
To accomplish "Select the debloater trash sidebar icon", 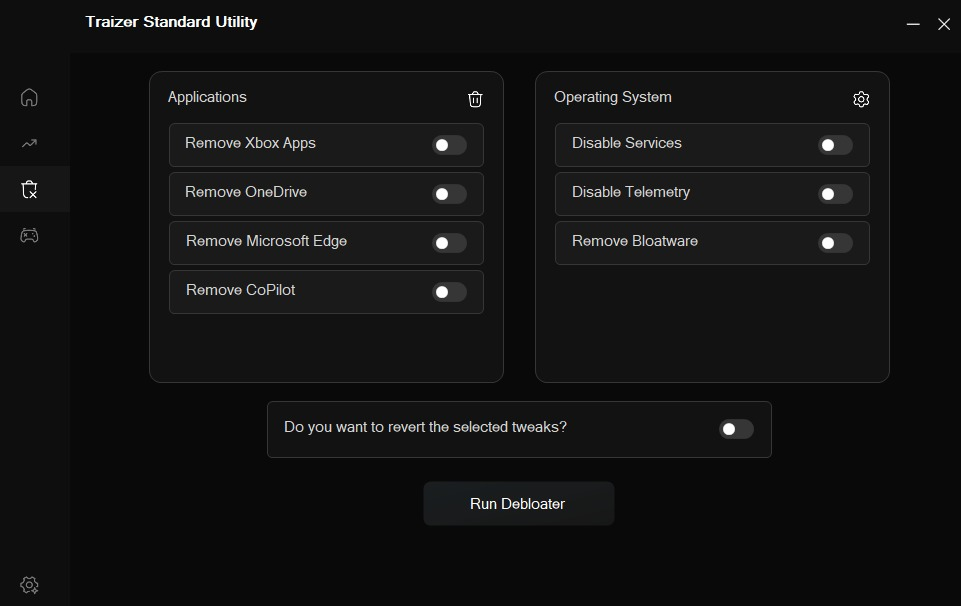I will coord(29,189).
